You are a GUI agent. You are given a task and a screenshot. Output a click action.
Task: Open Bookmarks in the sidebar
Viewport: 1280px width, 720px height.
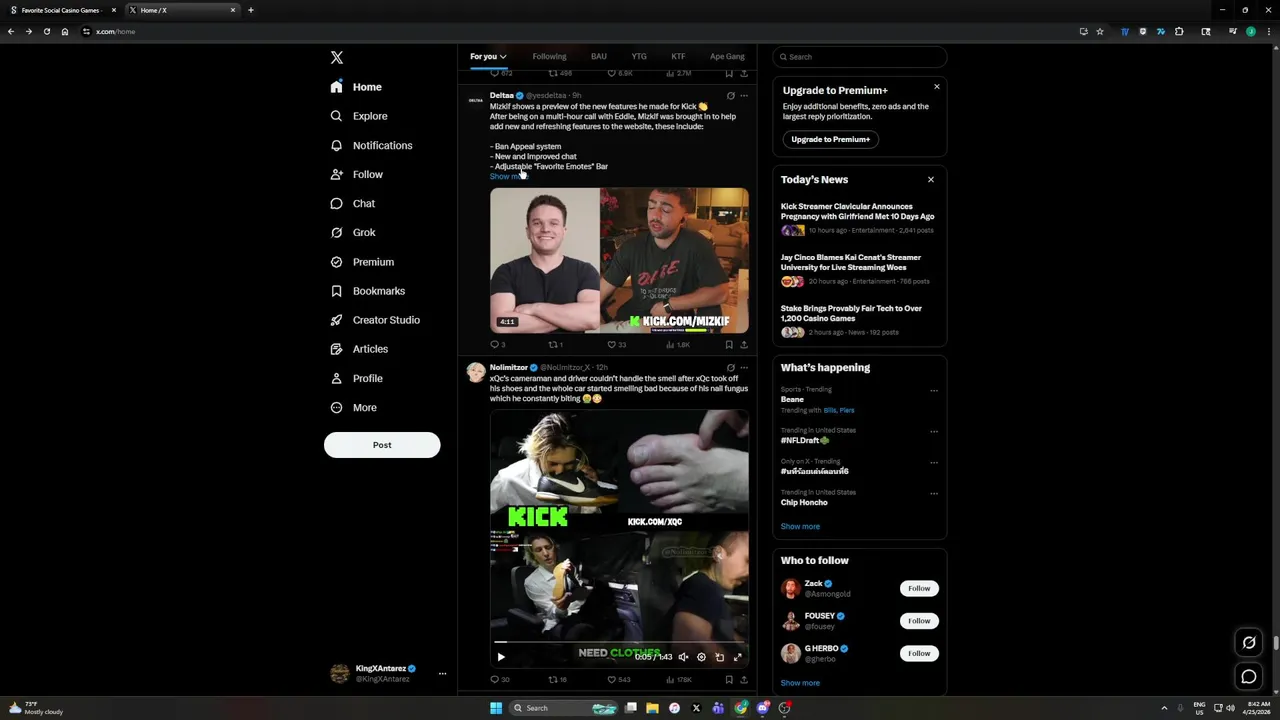pyautogui.click(x=367, y=291)
